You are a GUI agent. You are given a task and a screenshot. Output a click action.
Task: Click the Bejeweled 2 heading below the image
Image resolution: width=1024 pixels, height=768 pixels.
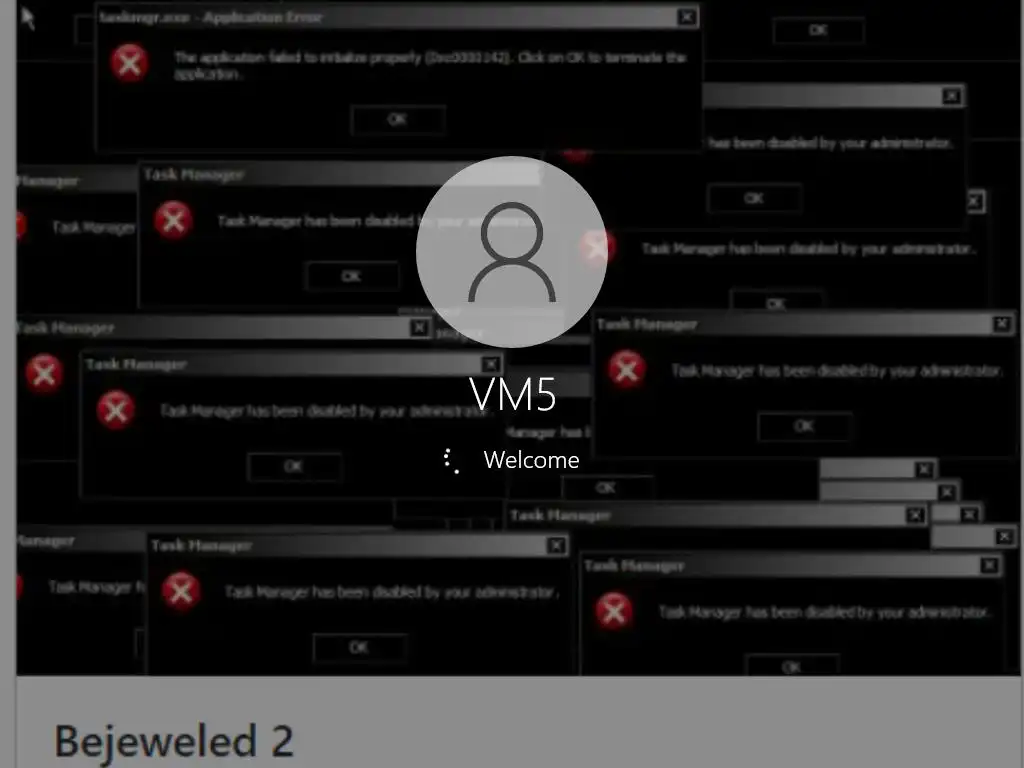coord(174,741)
